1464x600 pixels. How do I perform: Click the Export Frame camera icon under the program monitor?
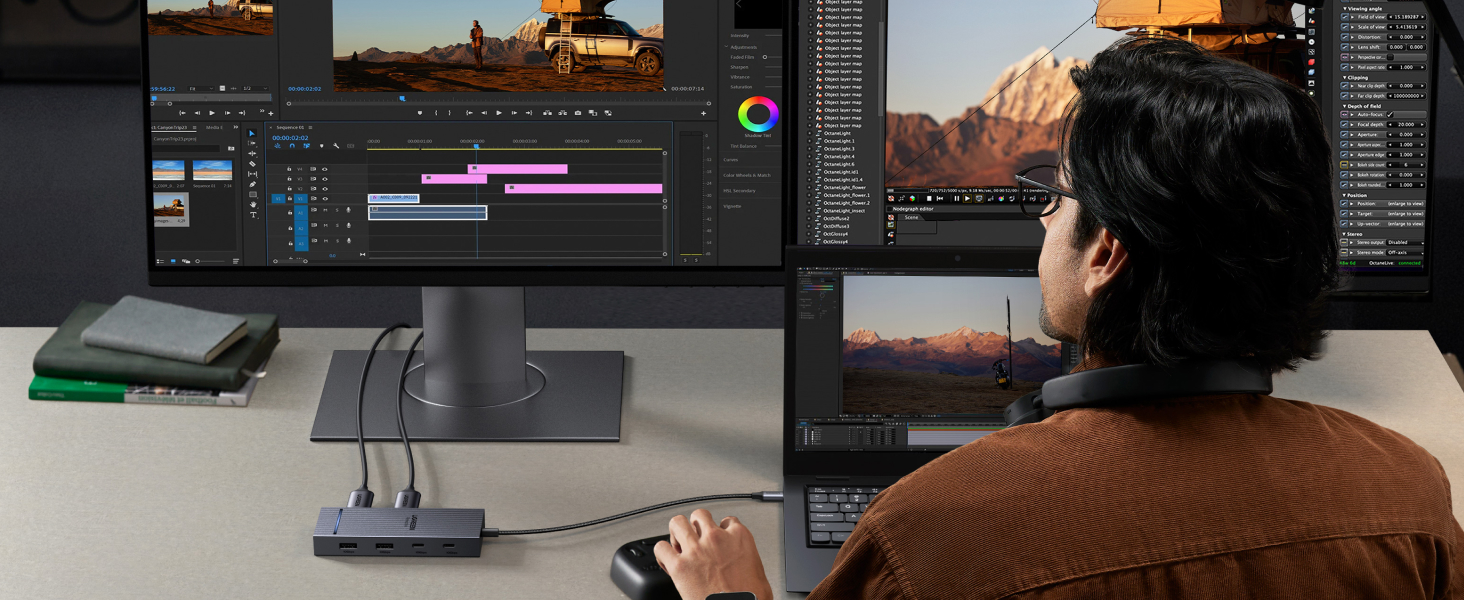(x=577, y=113)
